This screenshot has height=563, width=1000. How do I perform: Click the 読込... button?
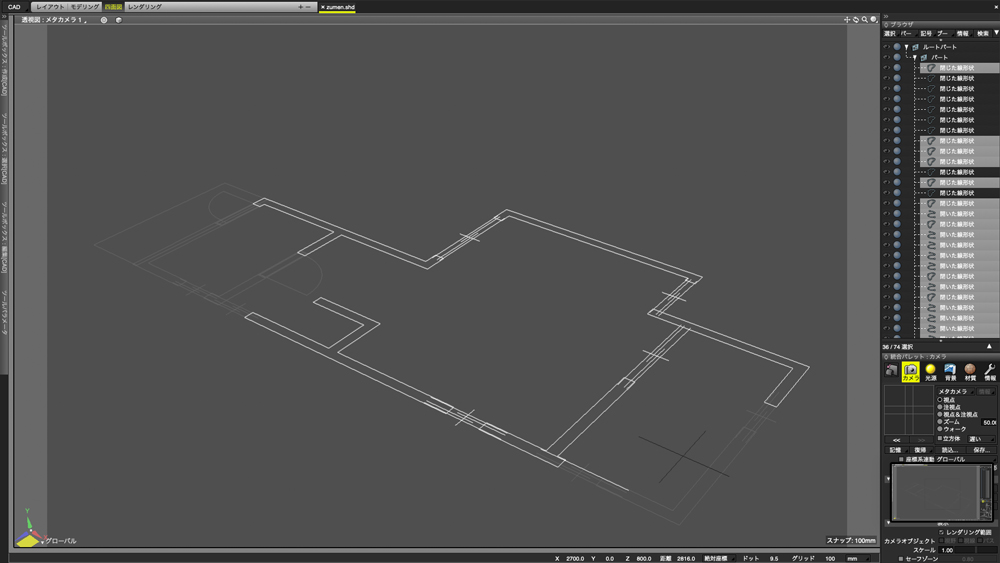click(x=950, y=450)
